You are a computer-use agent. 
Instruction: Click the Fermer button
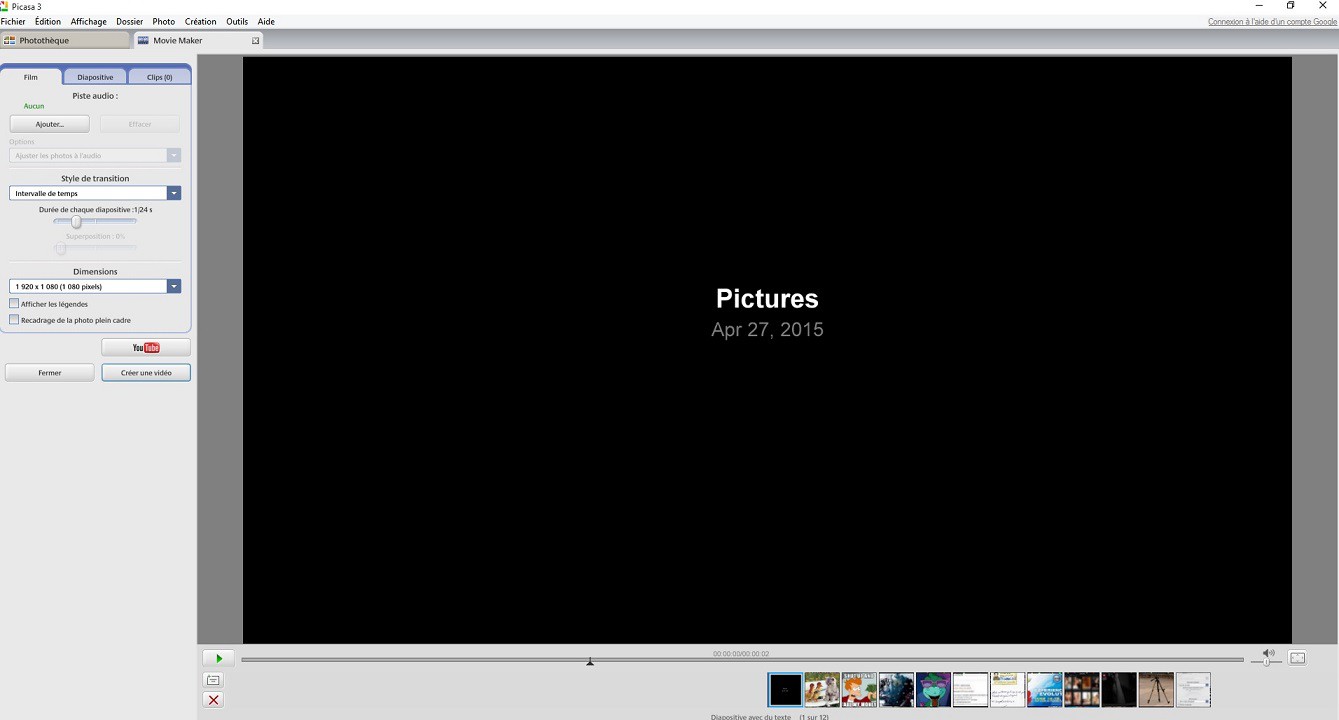pyautogui.click(x=49, y=373)
